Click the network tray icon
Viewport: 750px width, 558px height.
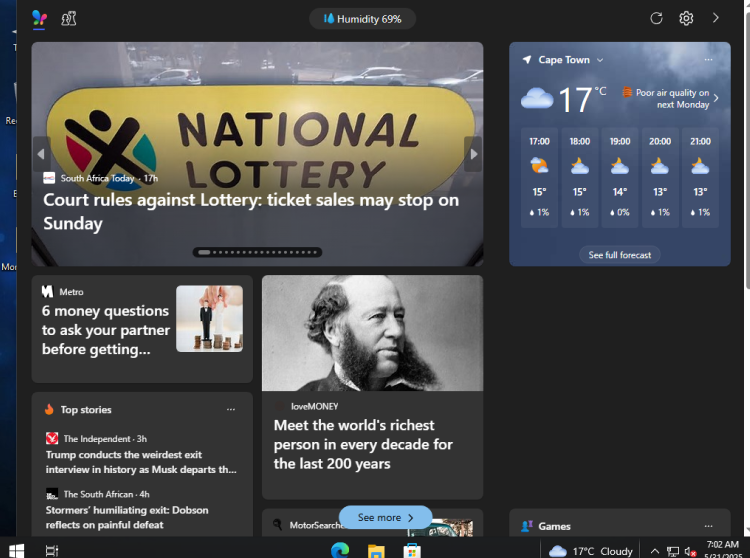tap(673, 552)
